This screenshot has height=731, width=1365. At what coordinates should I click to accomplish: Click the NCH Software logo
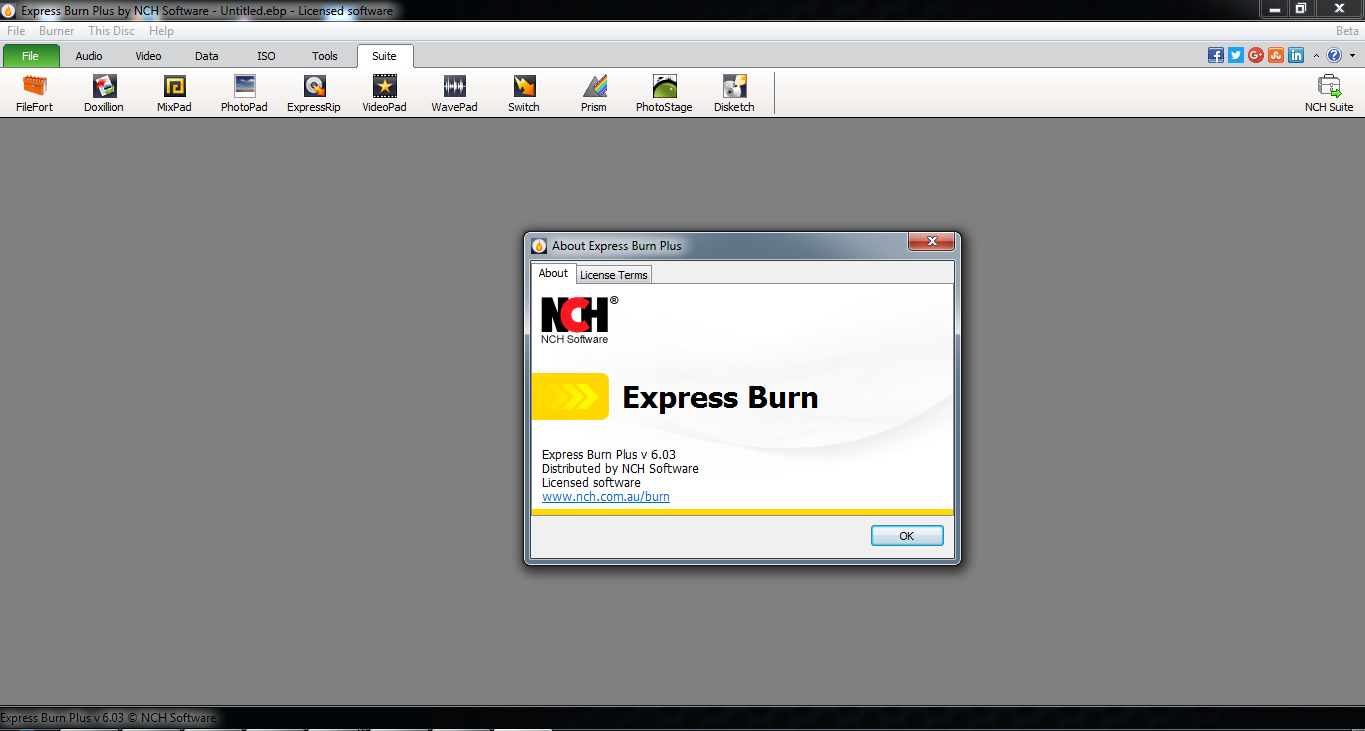click(578, 320)
